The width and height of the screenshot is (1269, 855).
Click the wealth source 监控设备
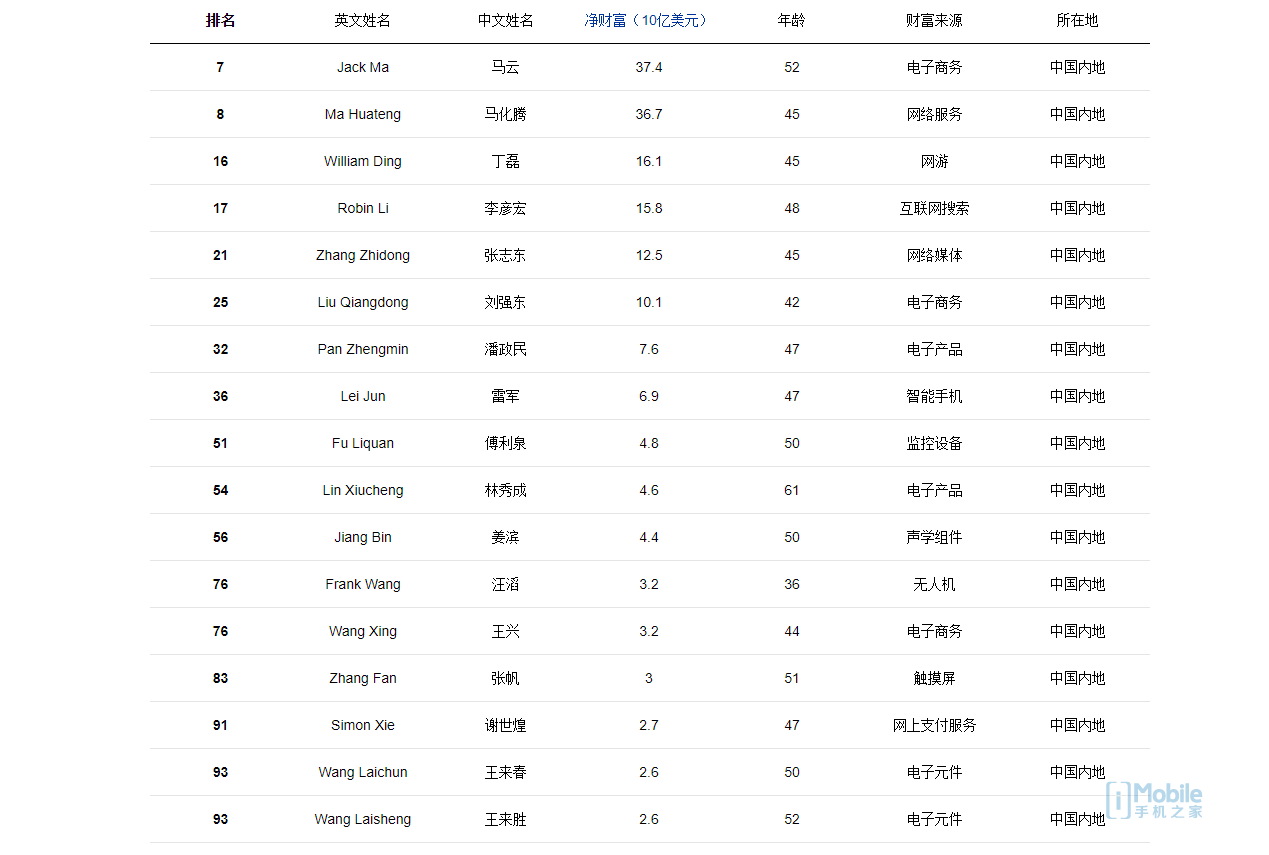coord(934,443)
